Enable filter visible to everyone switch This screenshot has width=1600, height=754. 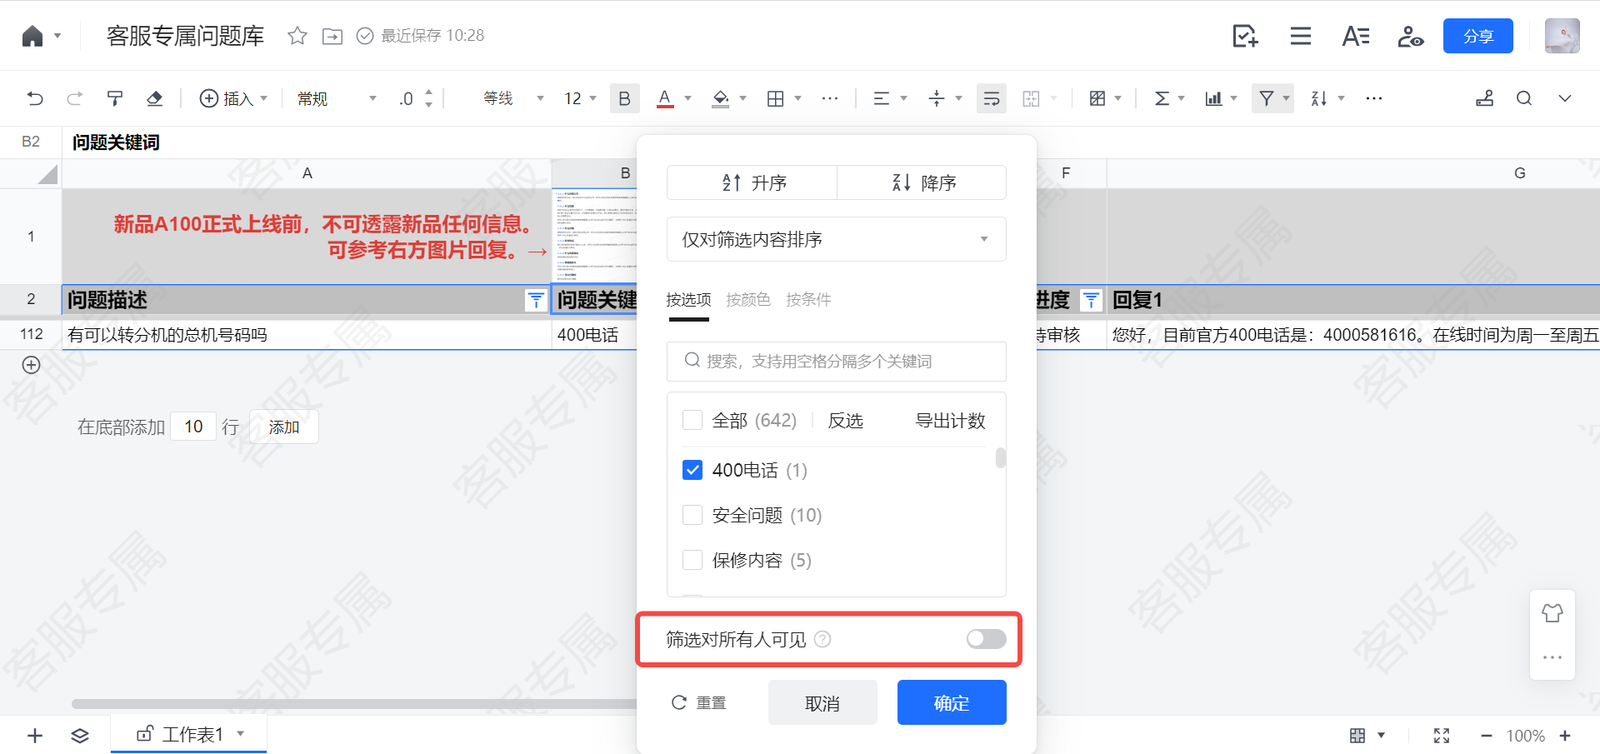pyautogui.click(x=986, y=639)
